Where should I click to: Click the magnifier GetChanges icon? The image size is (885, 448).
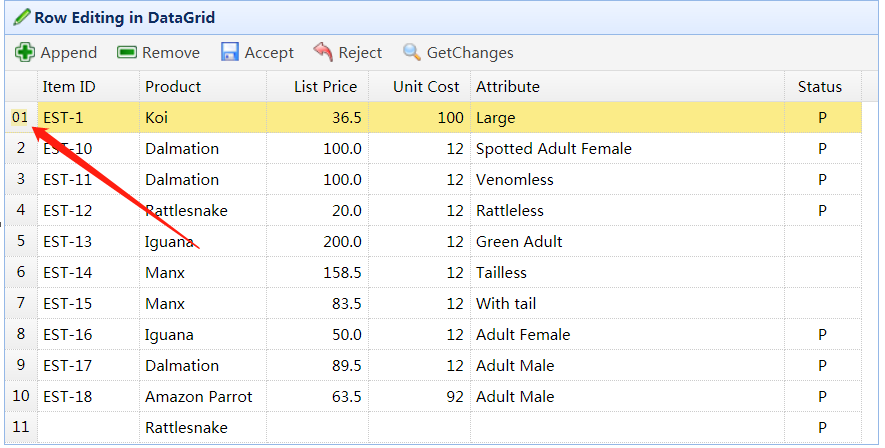[412, 52]
